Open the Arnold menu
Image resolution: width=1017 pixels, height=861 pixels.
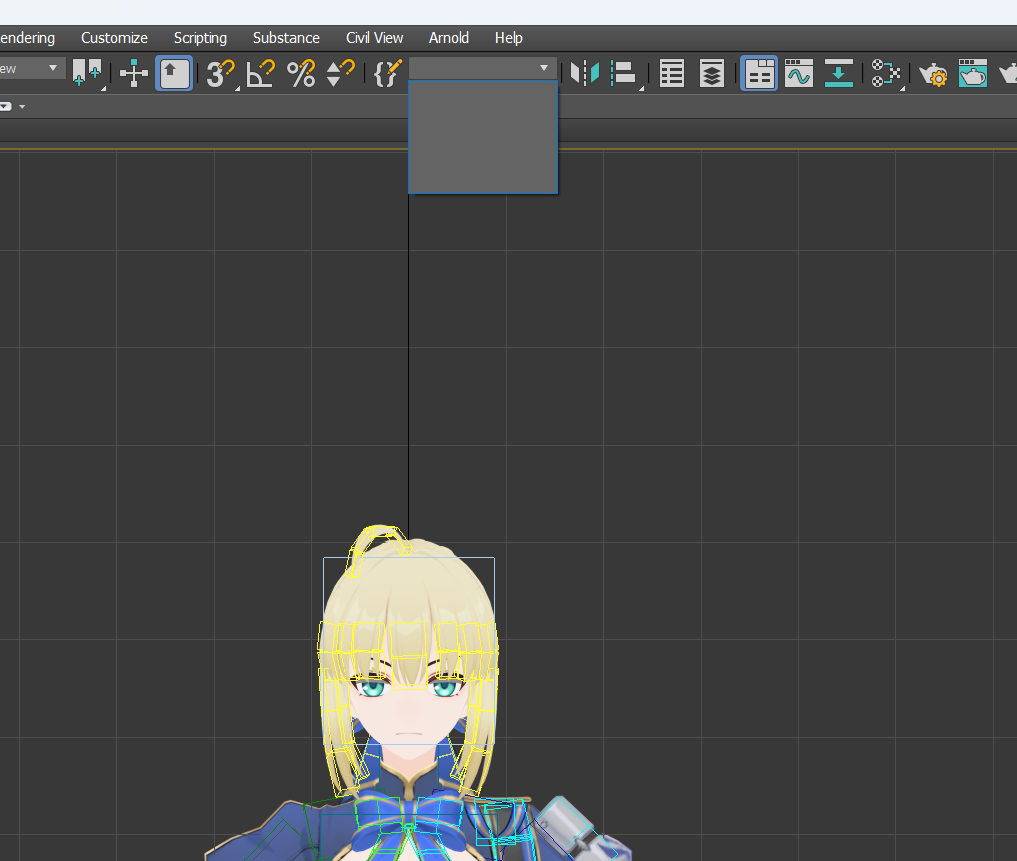449,38
